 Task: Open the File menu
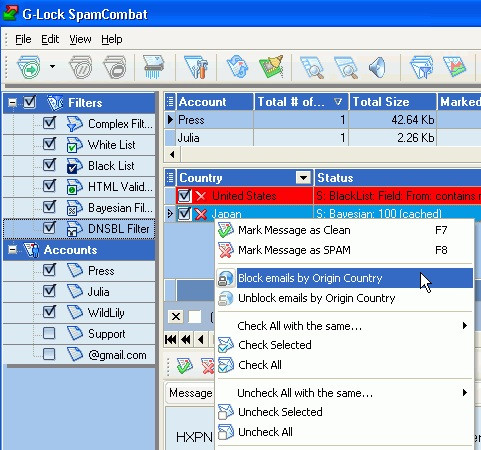coord(23,39)
